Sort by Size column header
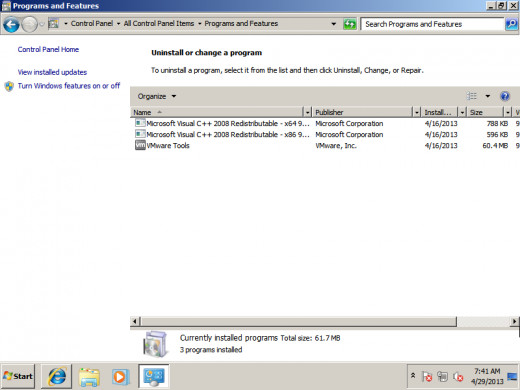The height and width of the screenshot is (390, 520). (485, 112)
